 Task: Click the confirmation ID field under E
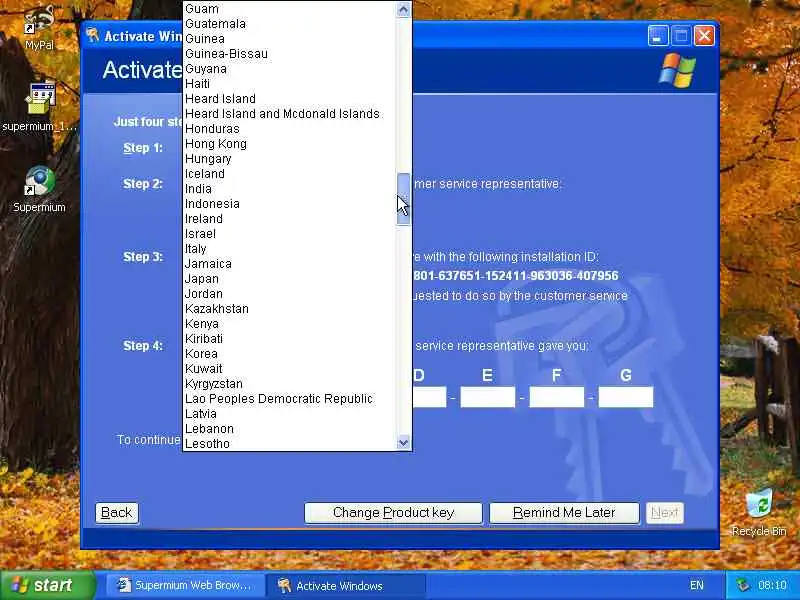(x=488, y=397)
